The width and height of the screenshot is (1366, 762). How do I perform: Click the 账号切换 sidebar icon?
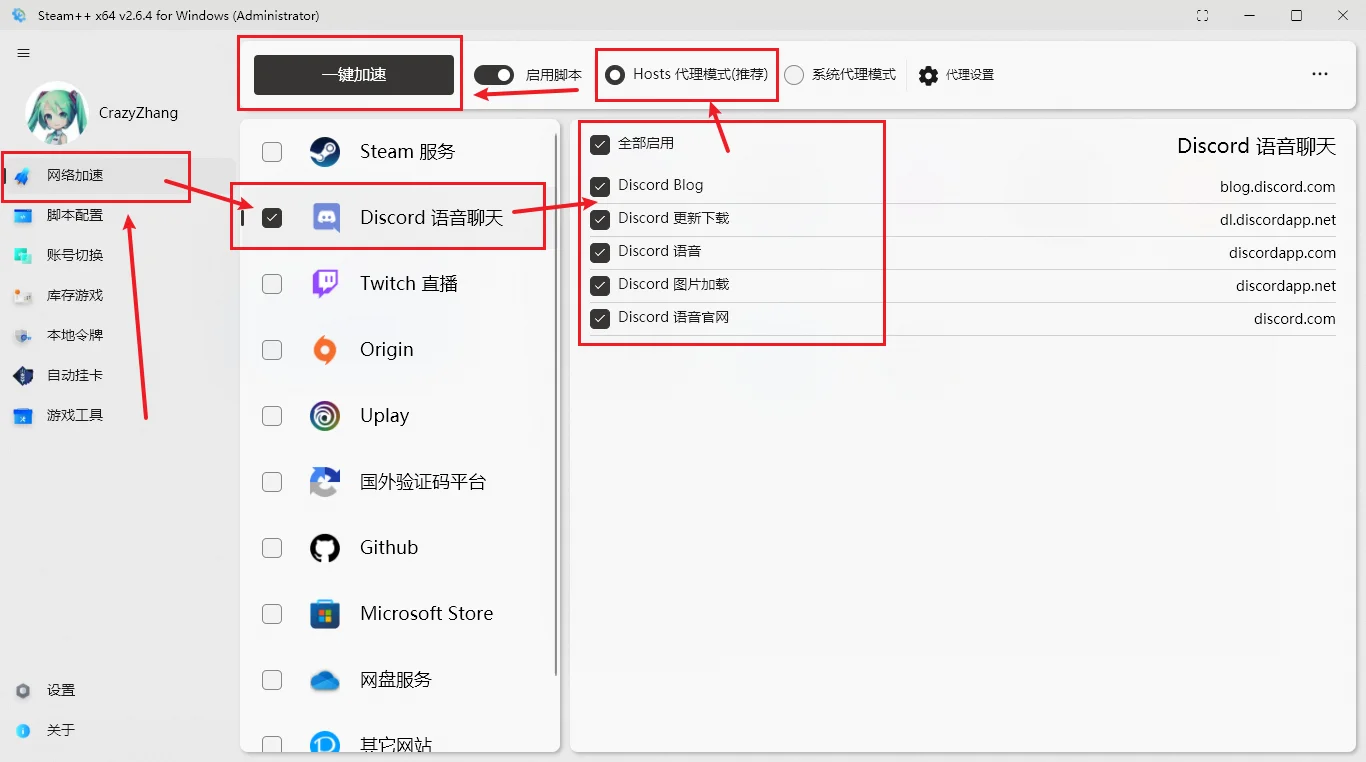click(22, 256)
